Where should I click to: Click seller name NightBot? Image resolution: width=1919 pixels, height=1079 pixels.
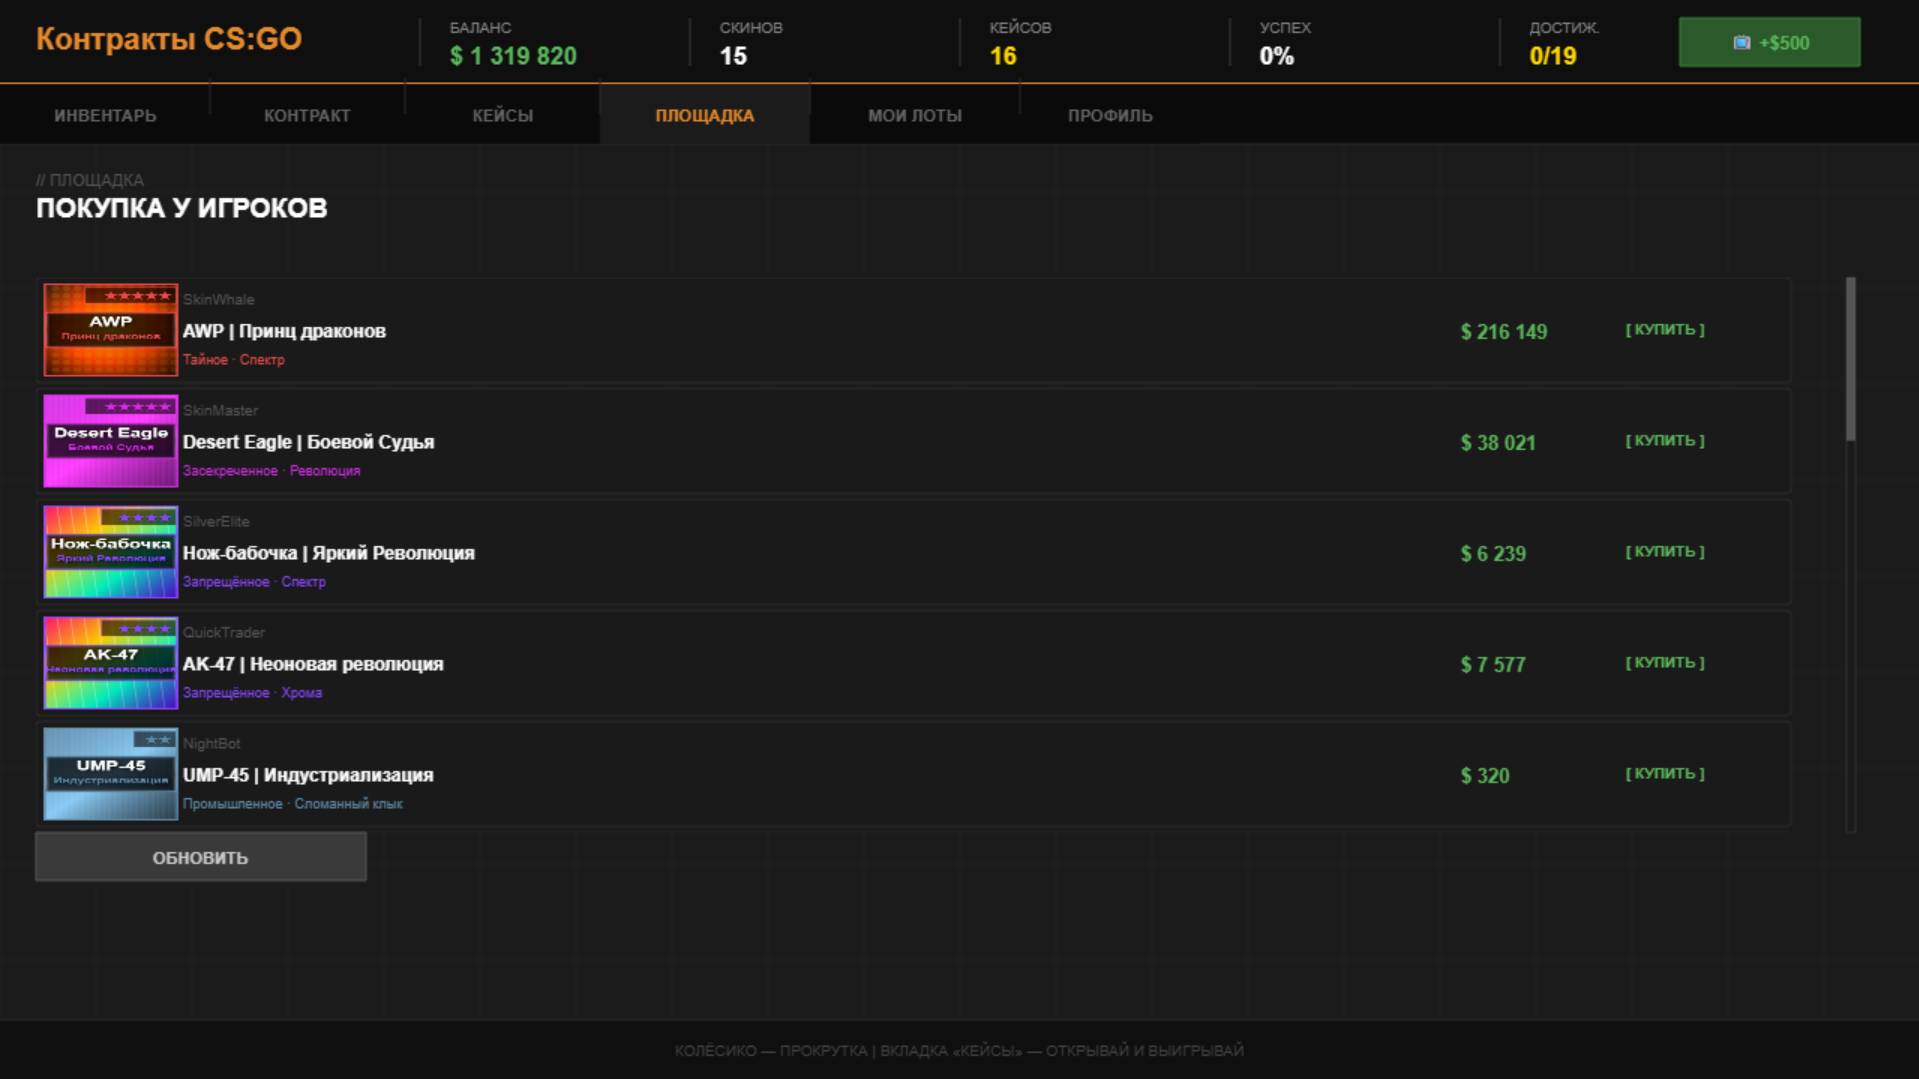[x=212, y=744]
